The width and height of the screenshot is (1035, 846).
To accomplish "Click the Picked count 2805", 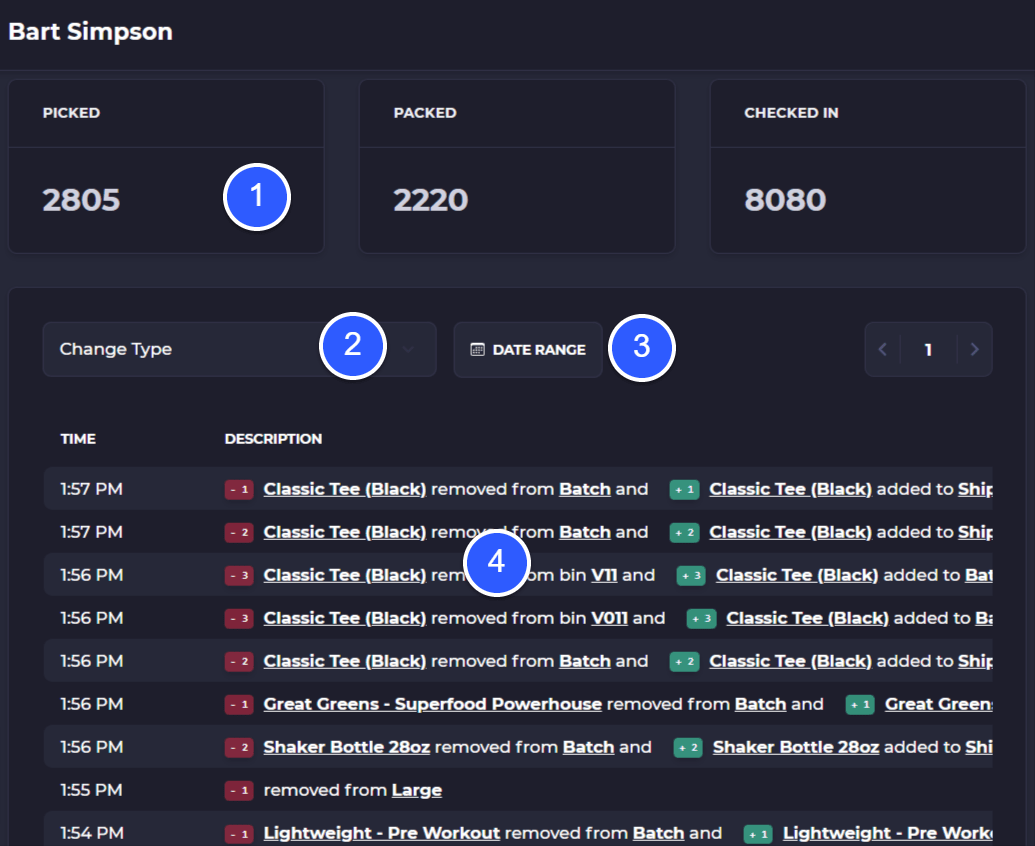I will click(81, 200).
